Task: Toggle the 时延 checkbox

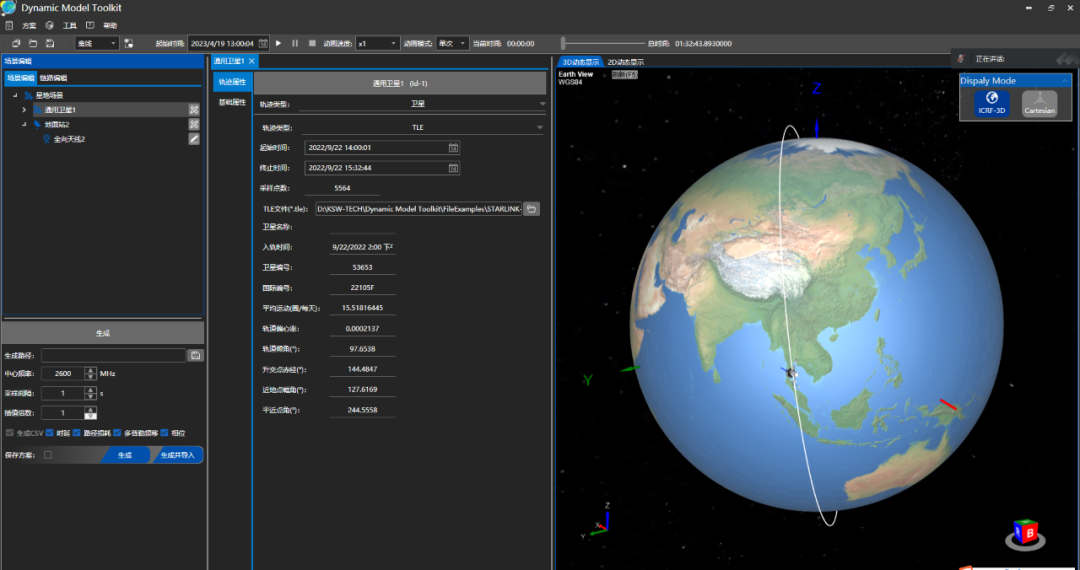Action: [50, 433]
